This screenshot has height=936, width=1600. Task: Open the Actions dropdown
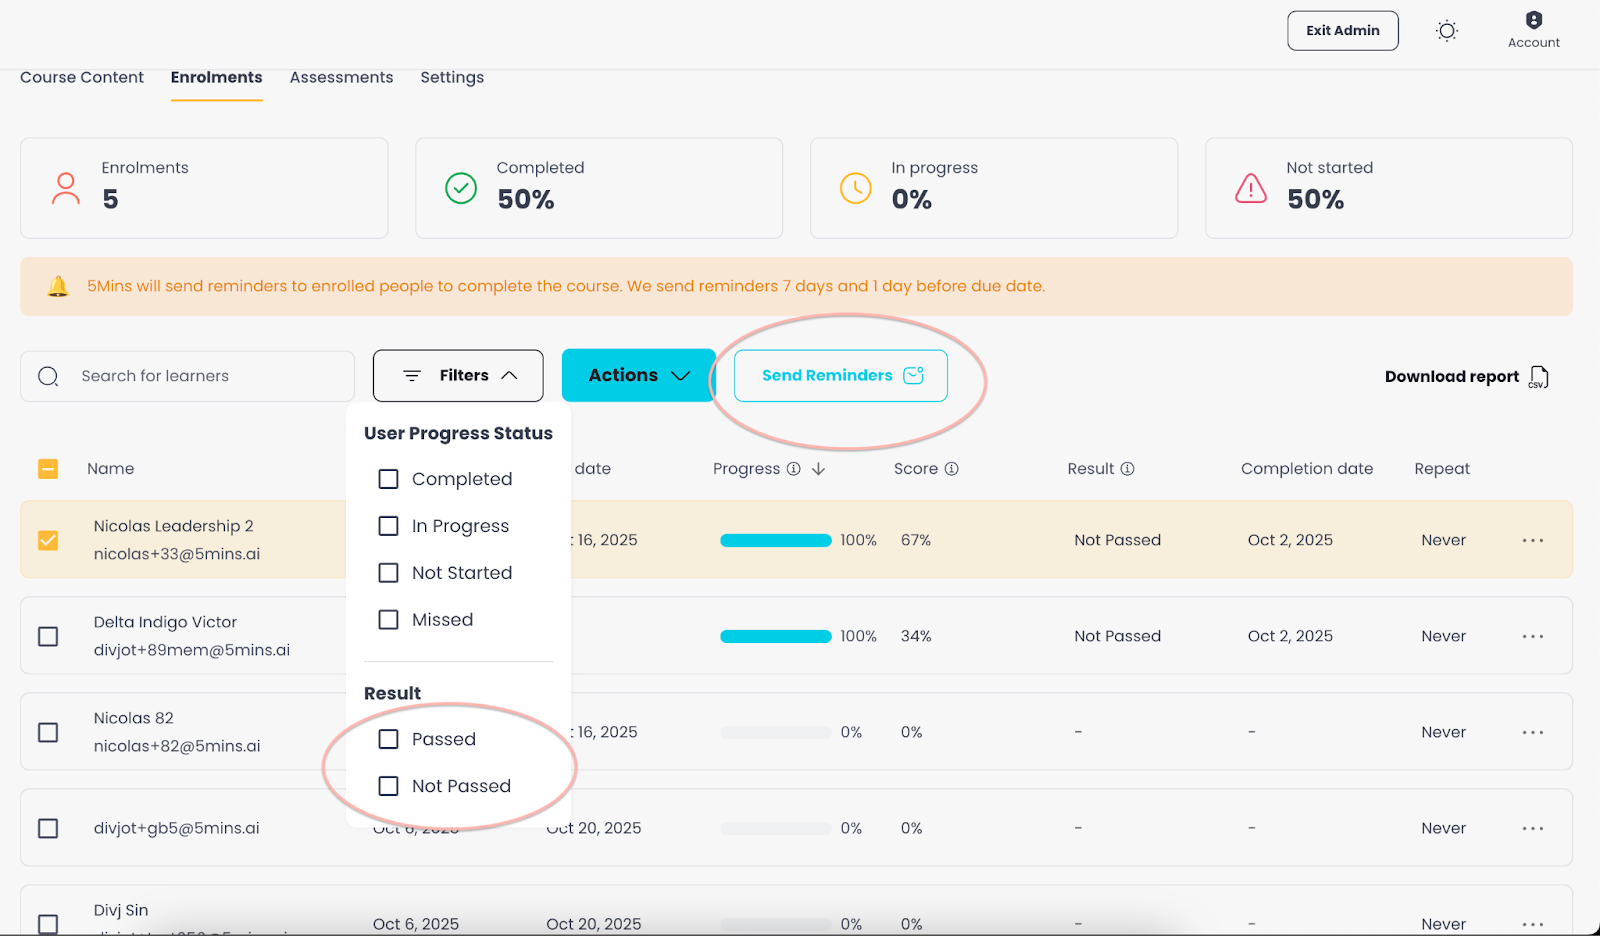638,375
